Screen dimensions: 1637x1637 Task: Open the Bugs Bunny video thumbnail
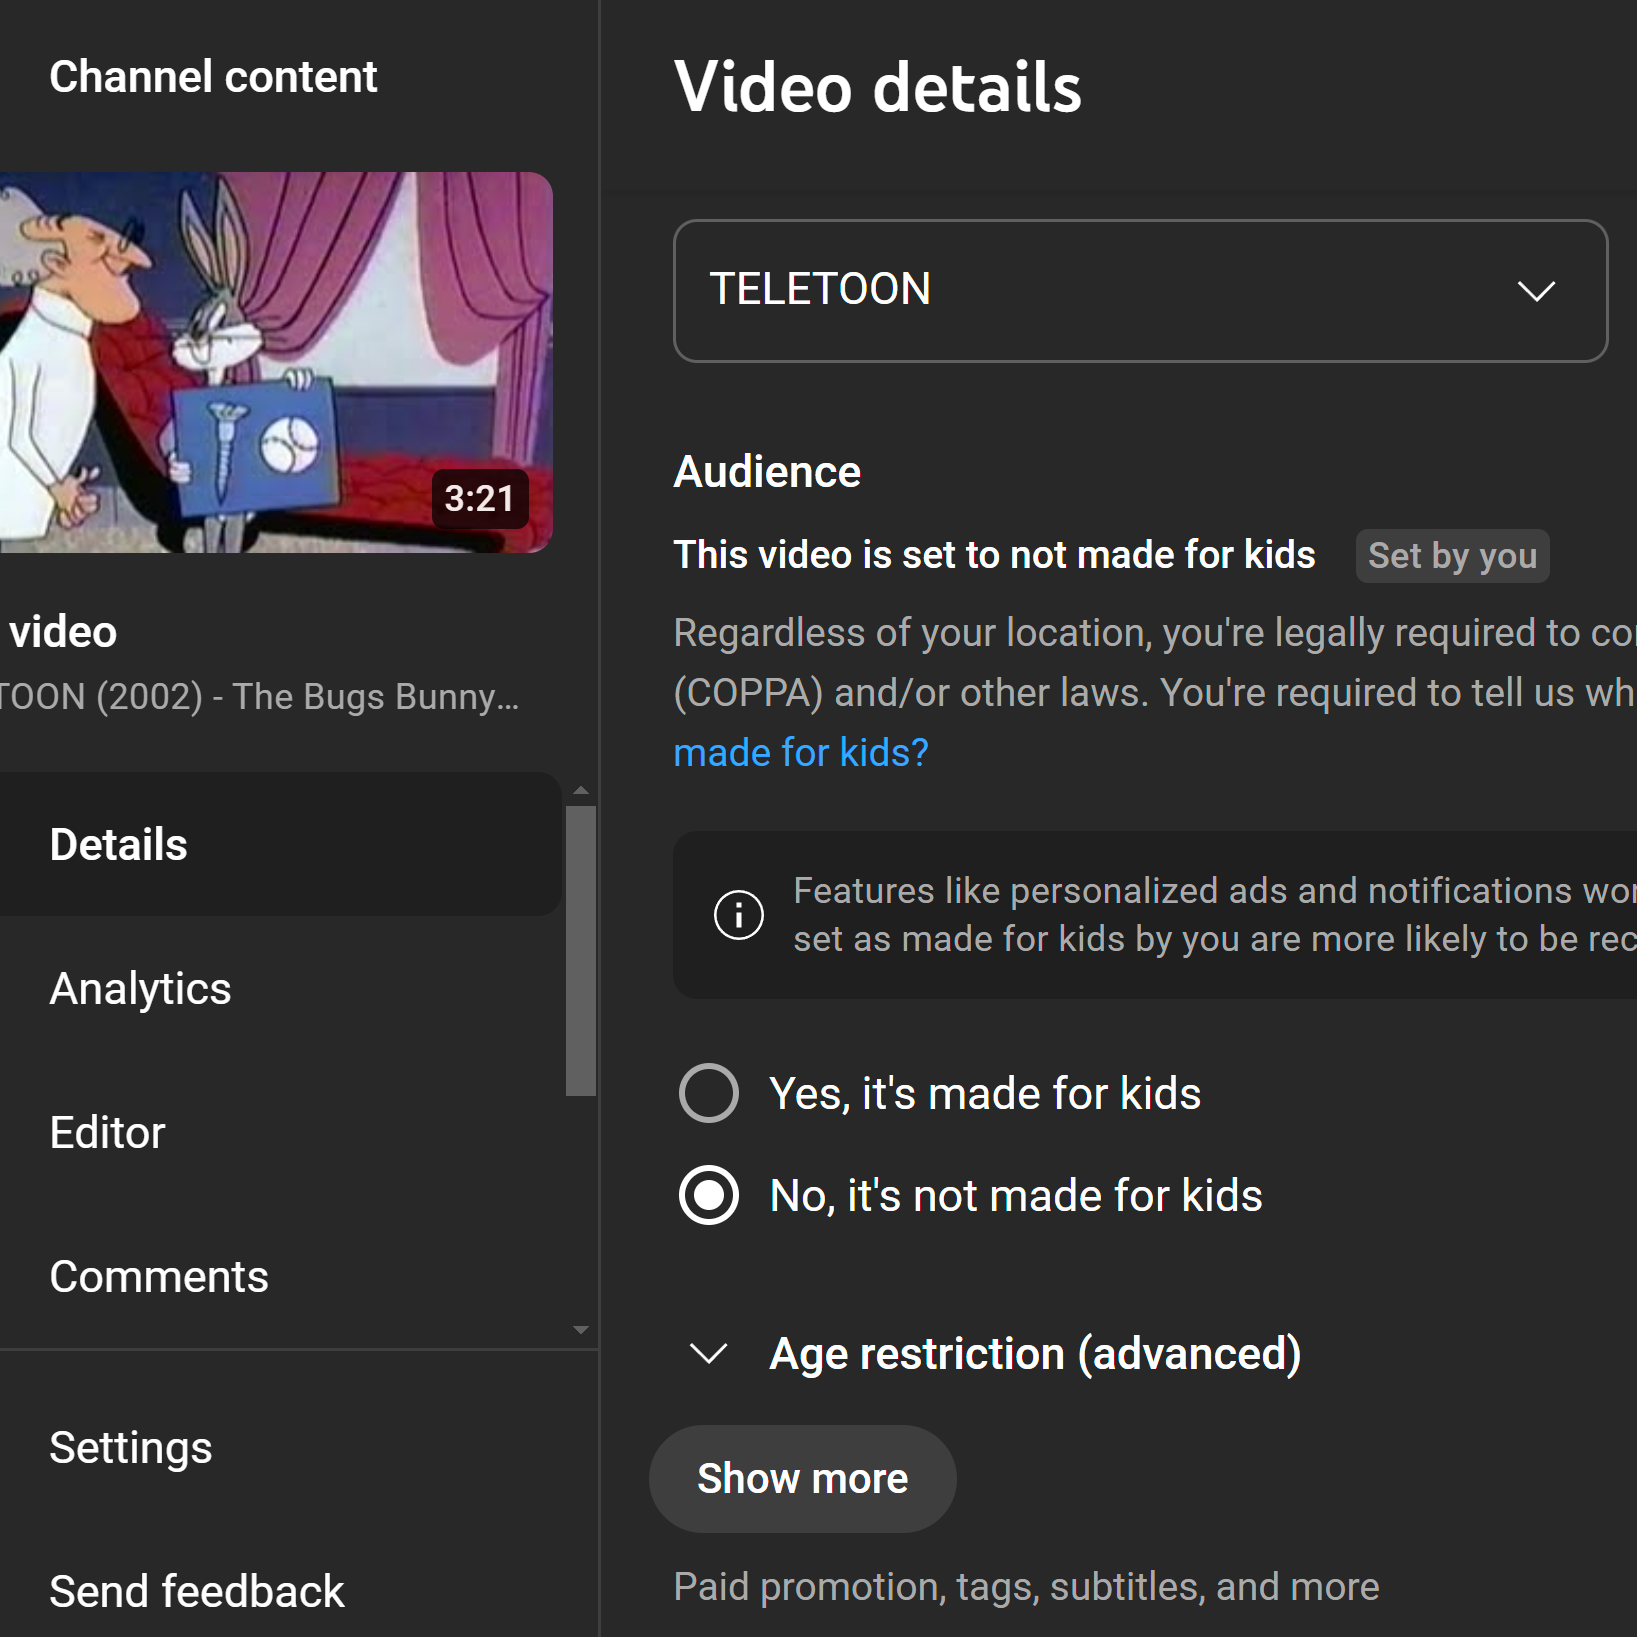[x=276, y=362]
